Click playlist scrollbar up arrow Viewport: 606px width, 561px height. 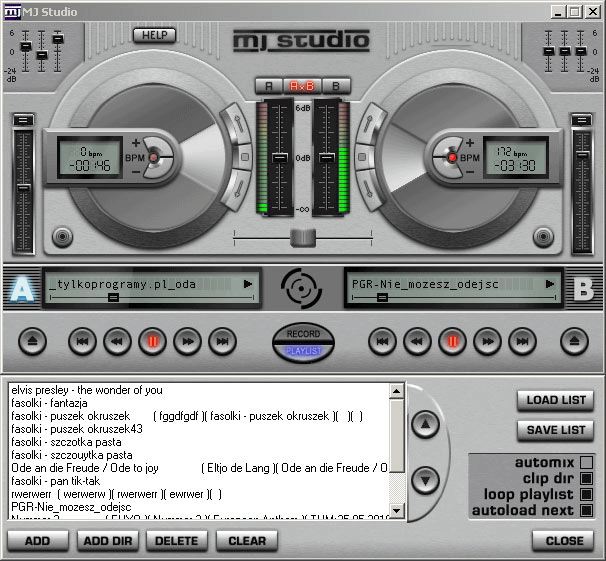pyautogui.click(x=396, y=391)
